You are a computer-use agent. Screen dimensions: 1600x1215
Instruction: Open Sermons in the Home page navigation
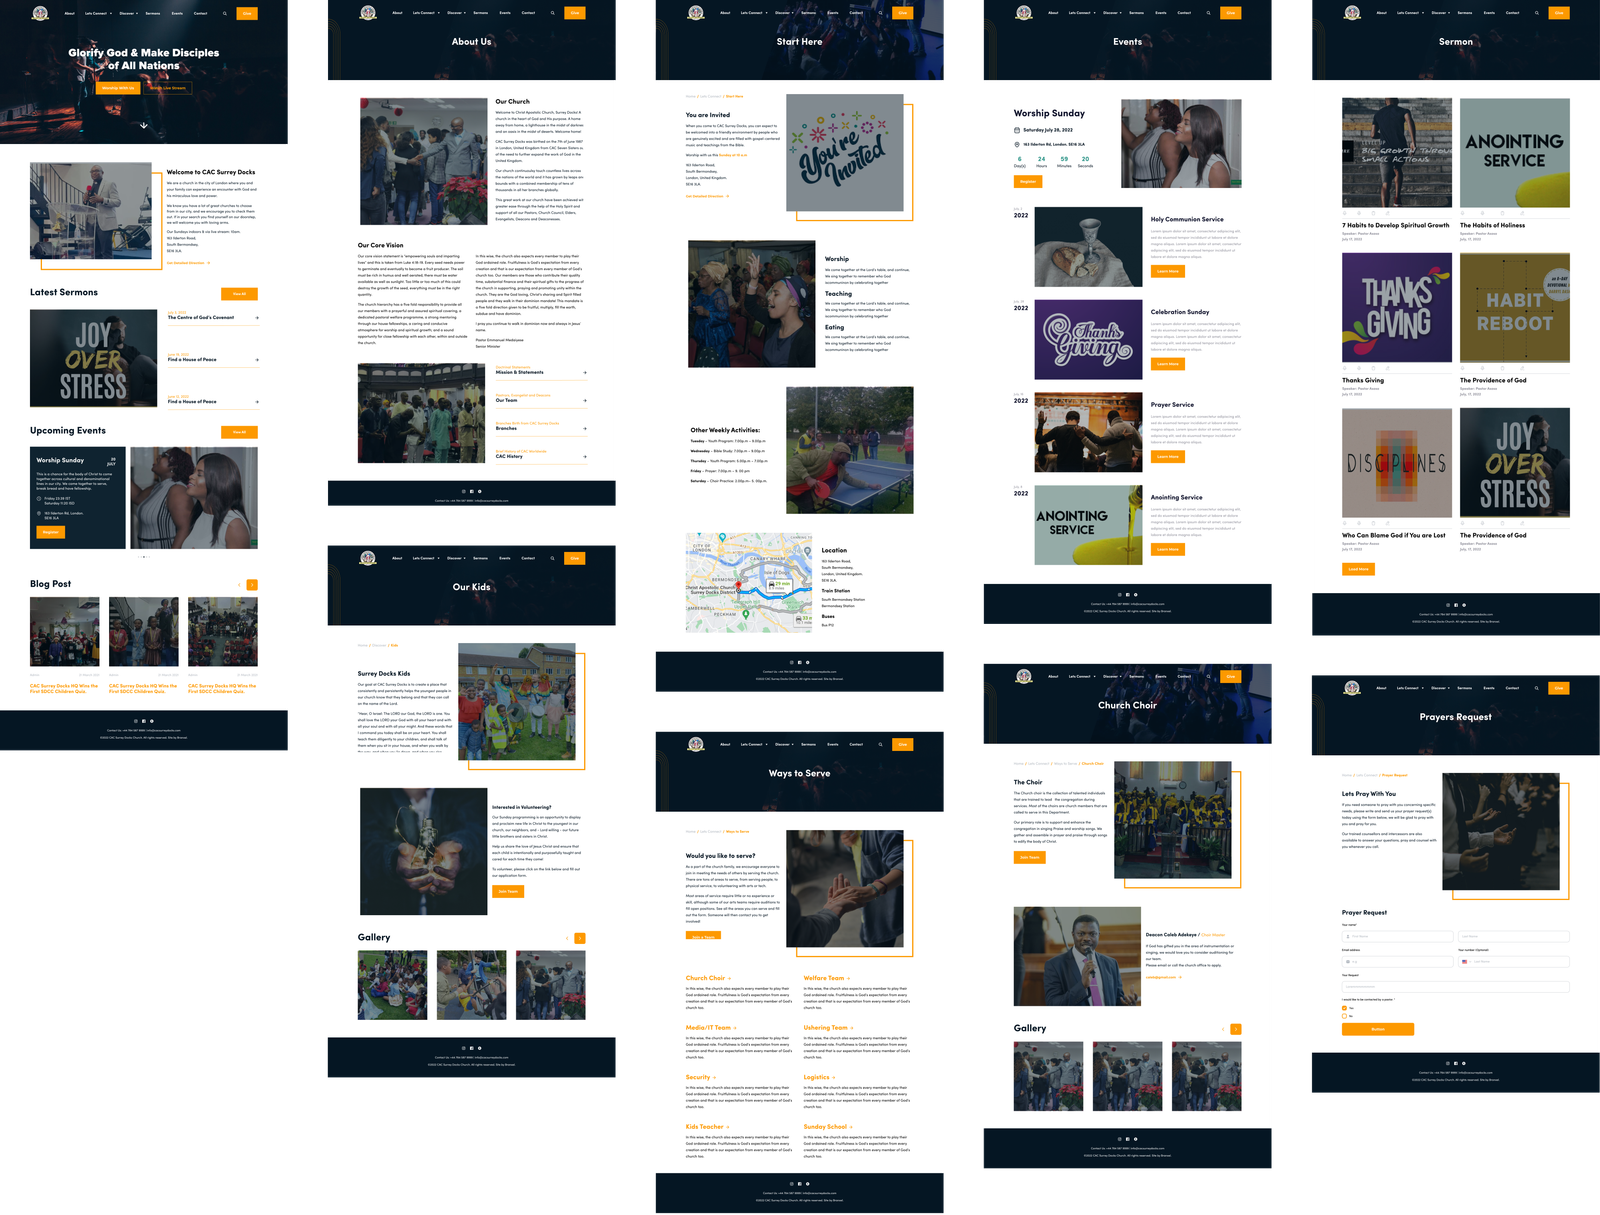click(x=153, y=14)
